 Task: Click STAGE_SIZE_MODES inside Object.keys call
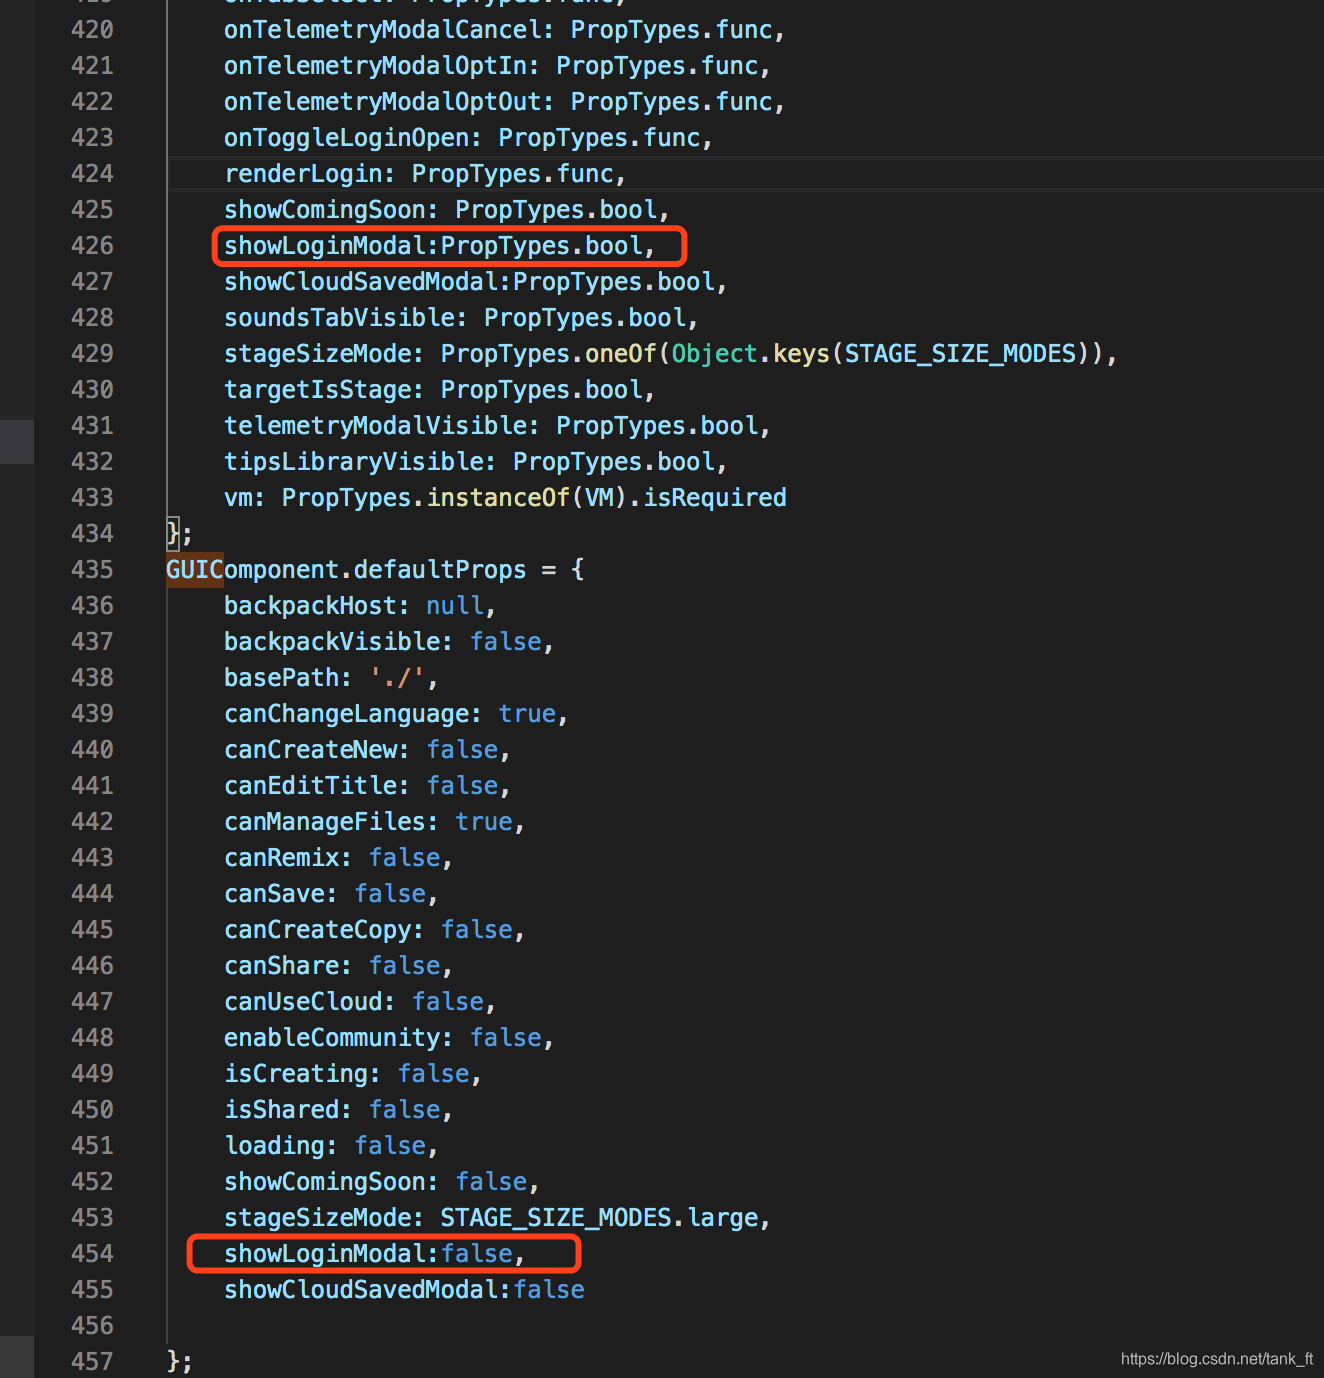click(960, 354)
